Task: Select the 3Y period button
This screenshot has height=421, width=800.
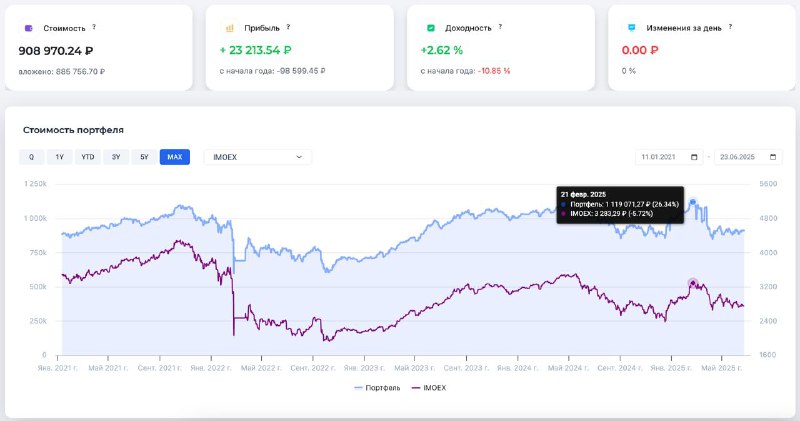Action: 116,157
